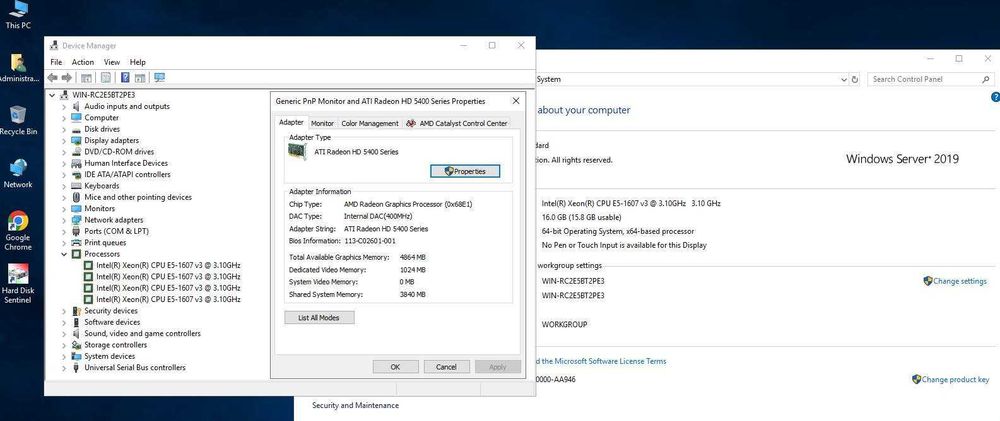Click the Security and Maintenance link

pos(355,406)
